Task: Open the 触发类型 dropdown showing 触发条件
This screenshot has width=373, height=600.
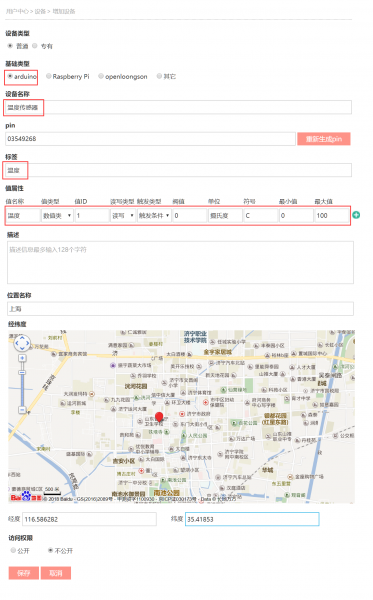Action: [154, 215]
